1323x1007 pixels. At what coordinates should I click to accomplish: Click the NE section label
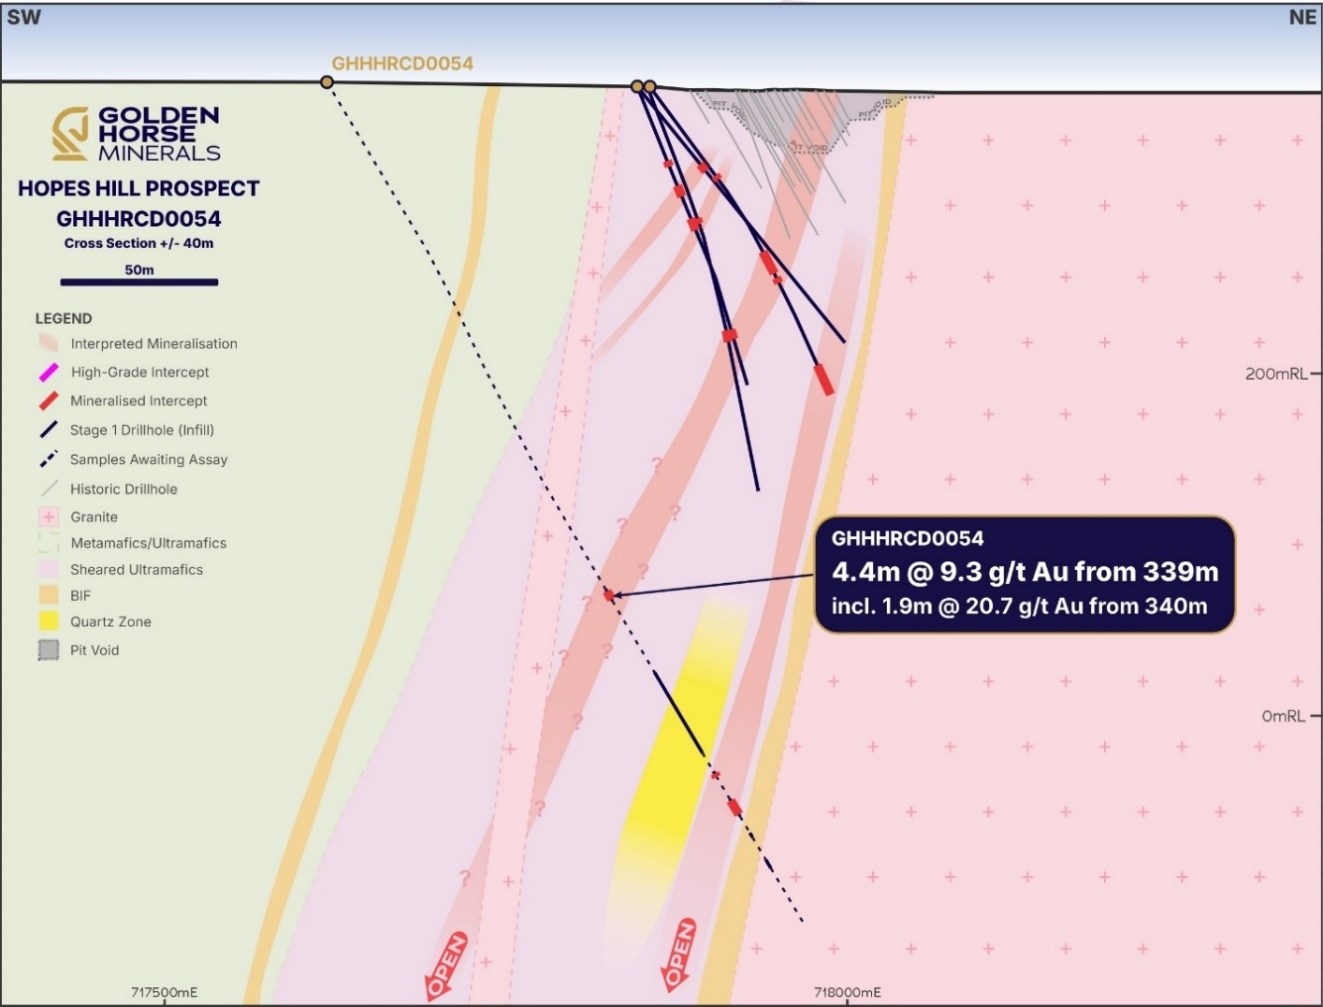pyautogui.click(x=1302, y=17)
